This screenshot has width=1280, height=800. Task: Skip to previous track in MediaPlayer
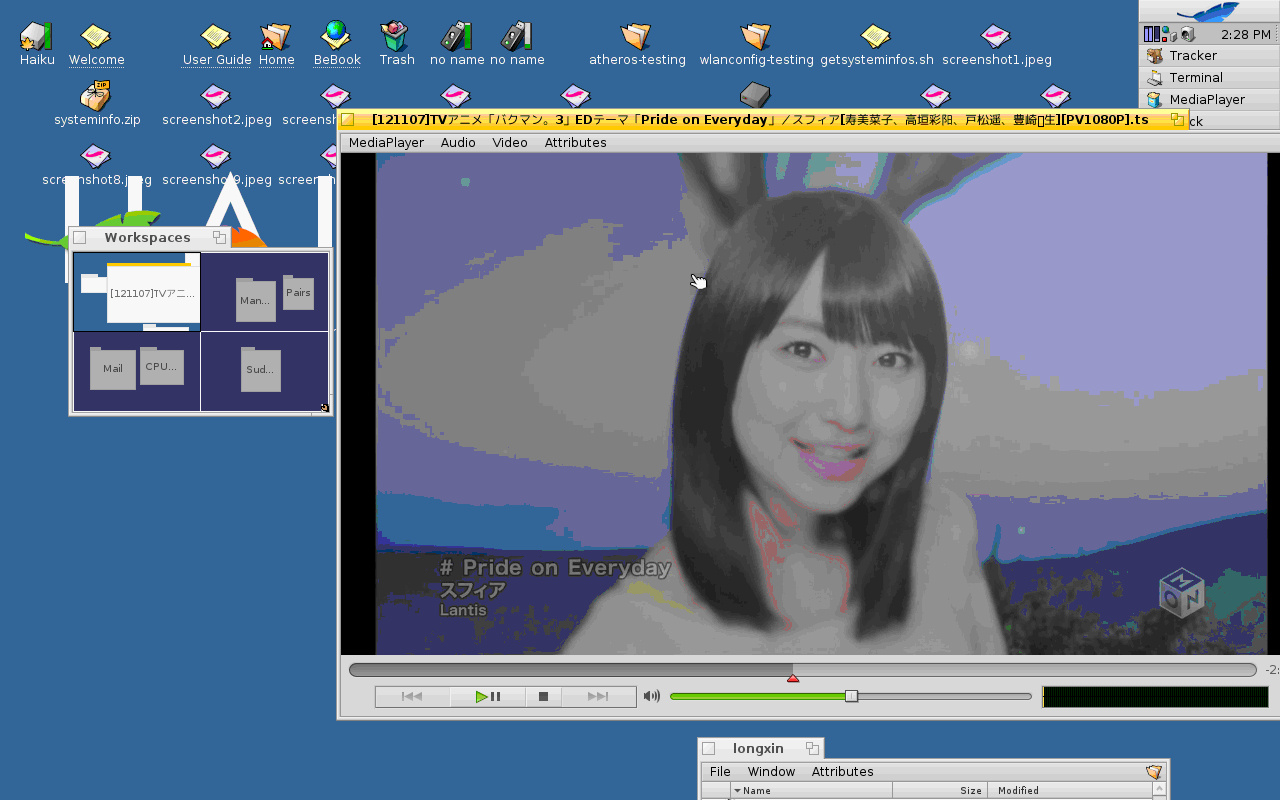pos(412,697)
